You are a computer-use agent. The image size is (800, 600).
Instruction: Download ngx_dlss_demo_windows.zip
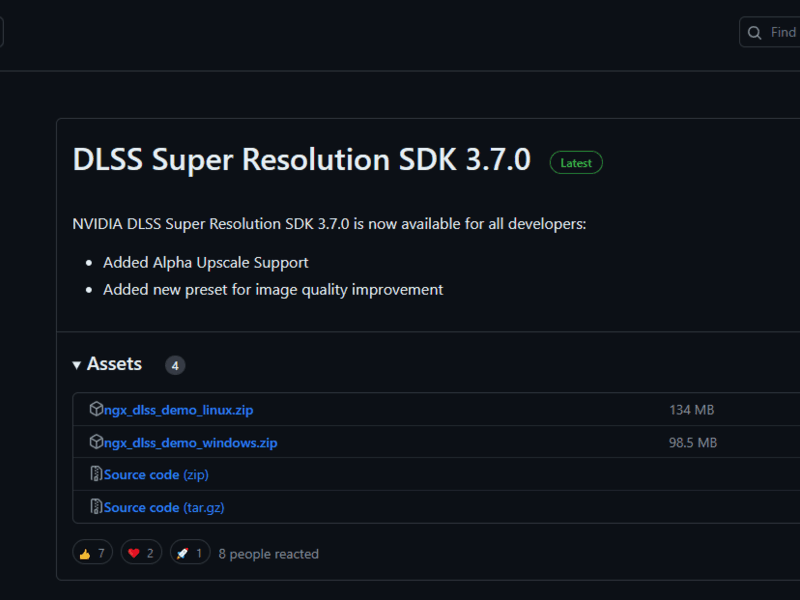(191, 443)
